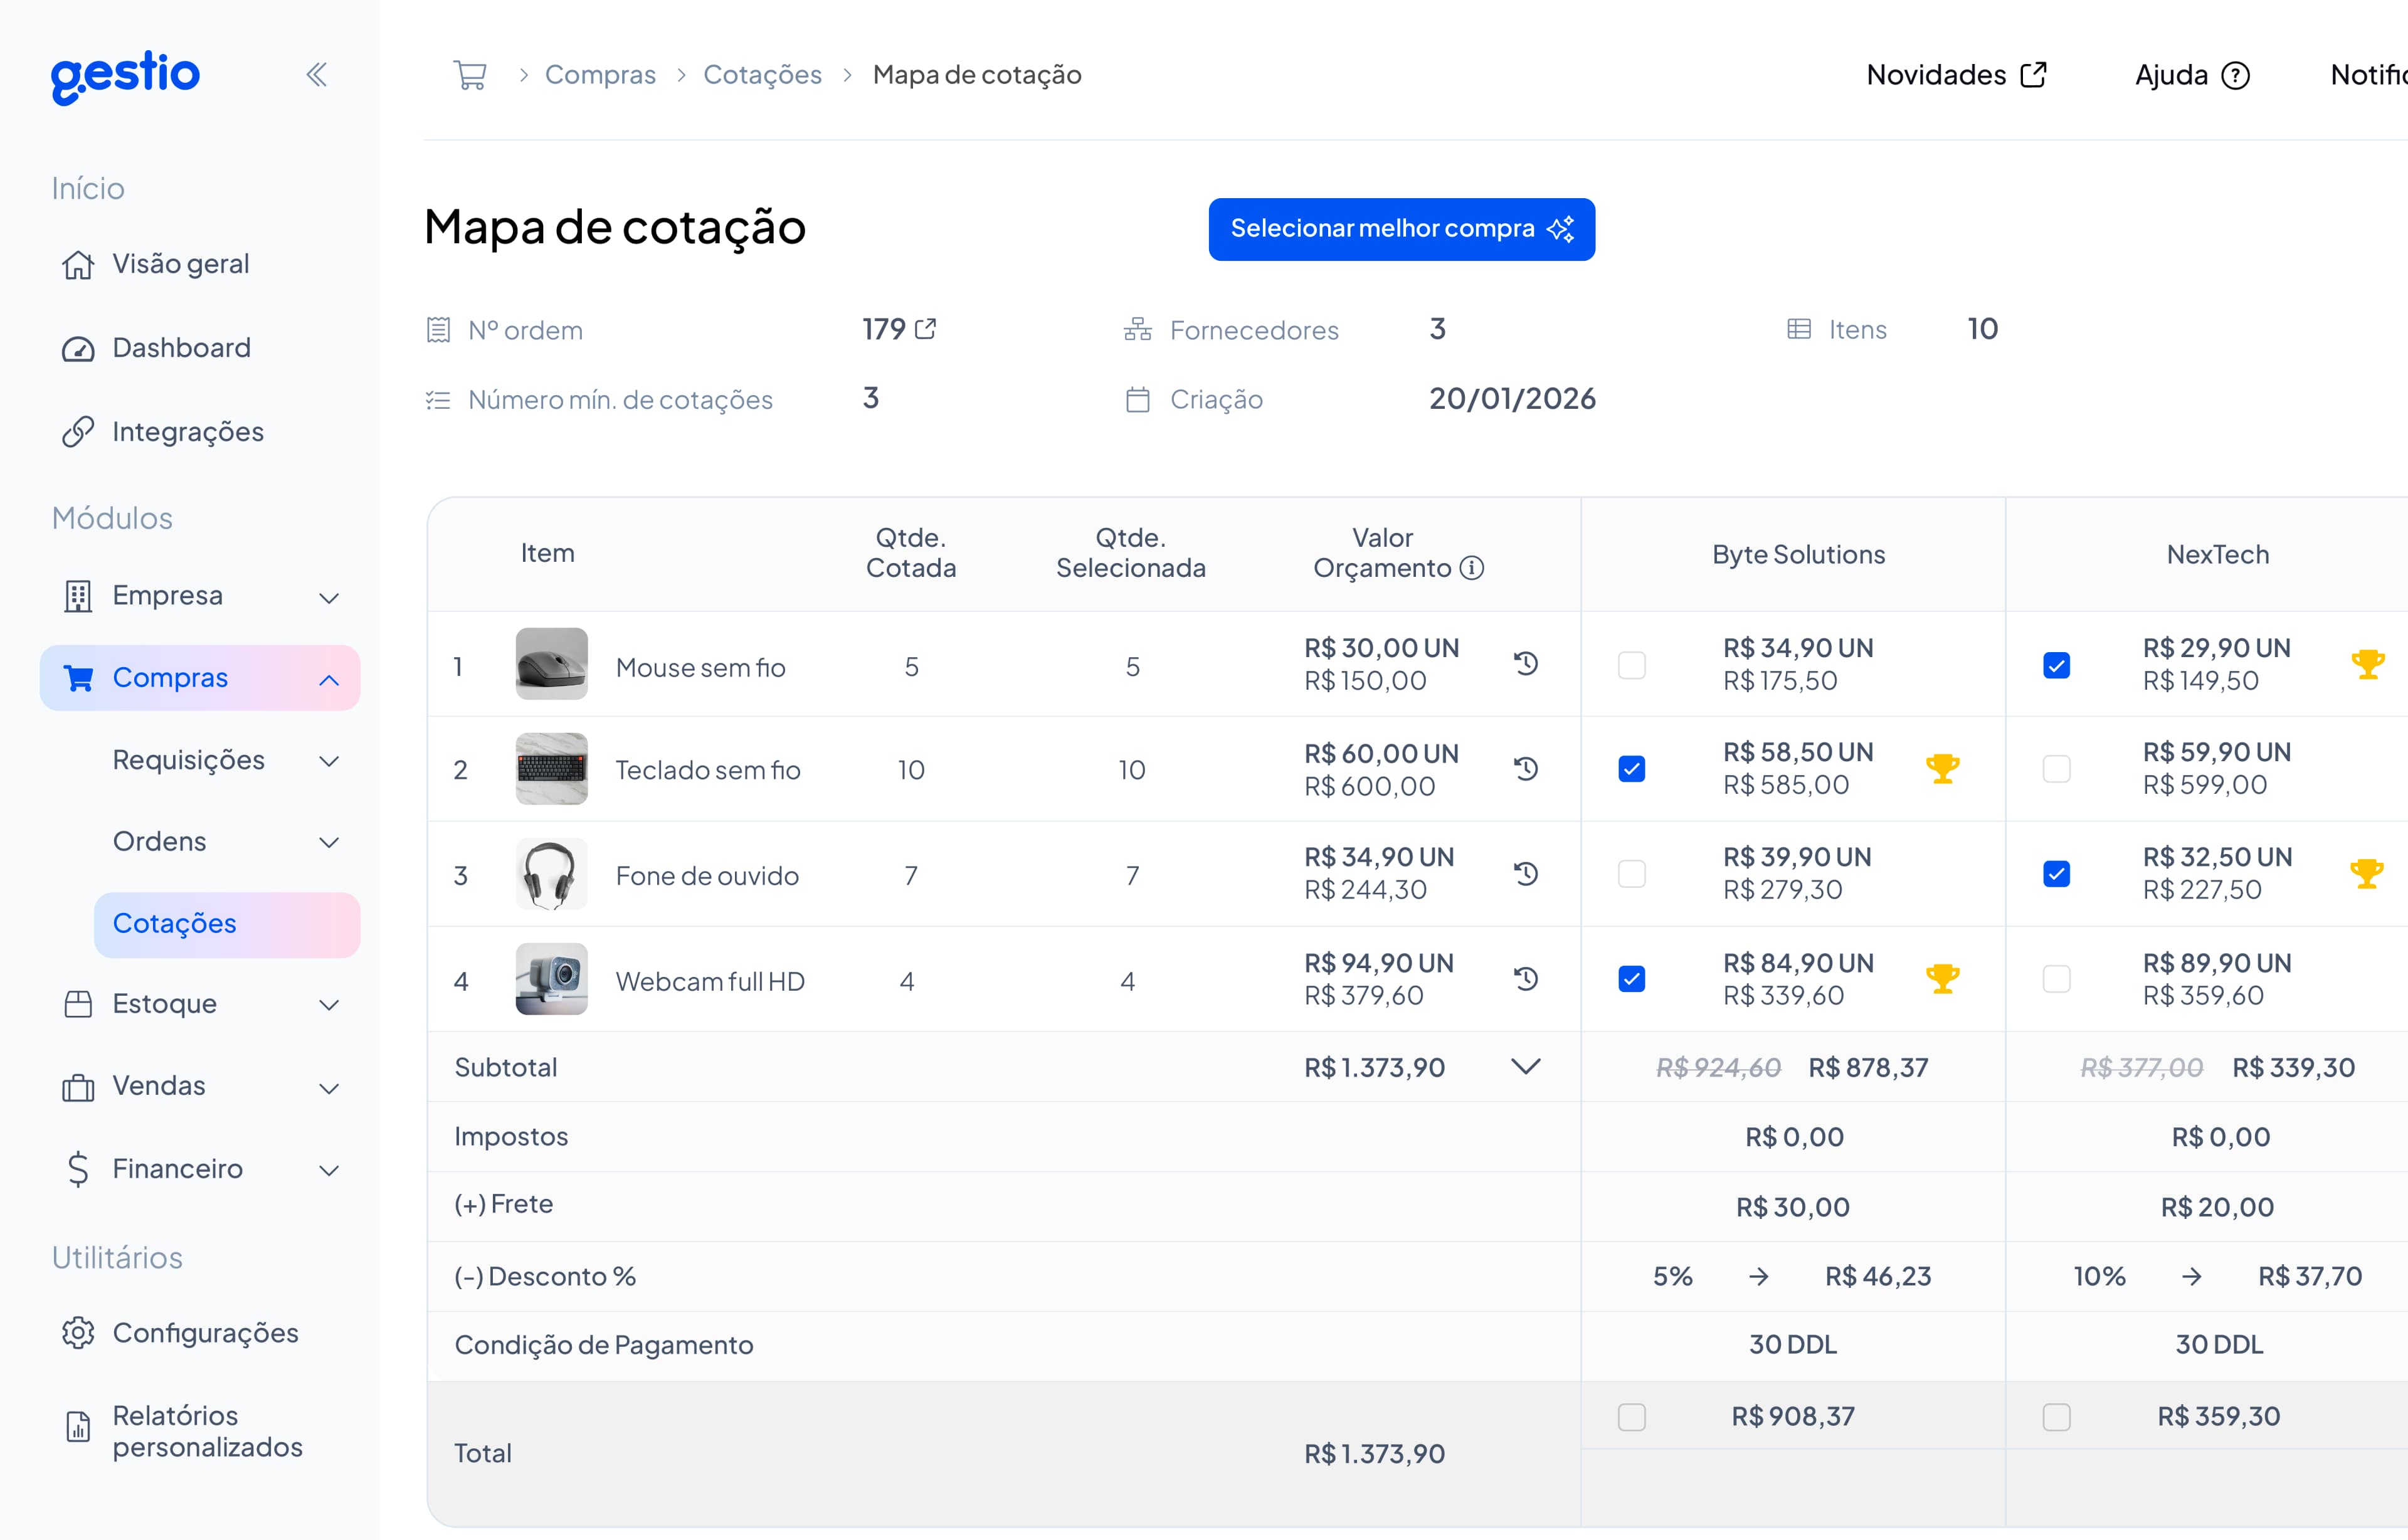
Task: Open Ajuda help icon
Action: click(2238, 74)
